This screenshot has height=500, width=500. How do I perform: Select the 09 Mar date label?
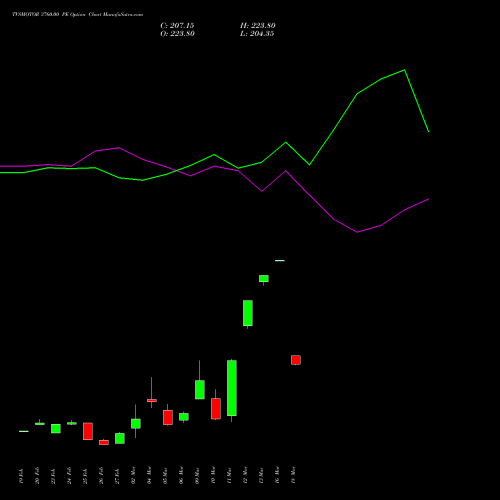pyautogui.click(x=197, y=476)
